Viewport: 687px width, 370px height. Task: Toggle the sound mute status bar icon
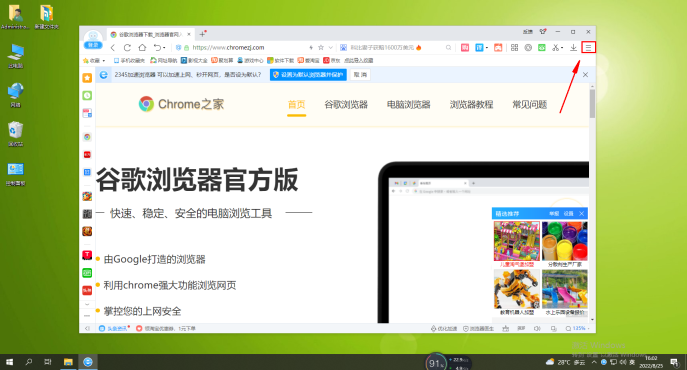537,328
